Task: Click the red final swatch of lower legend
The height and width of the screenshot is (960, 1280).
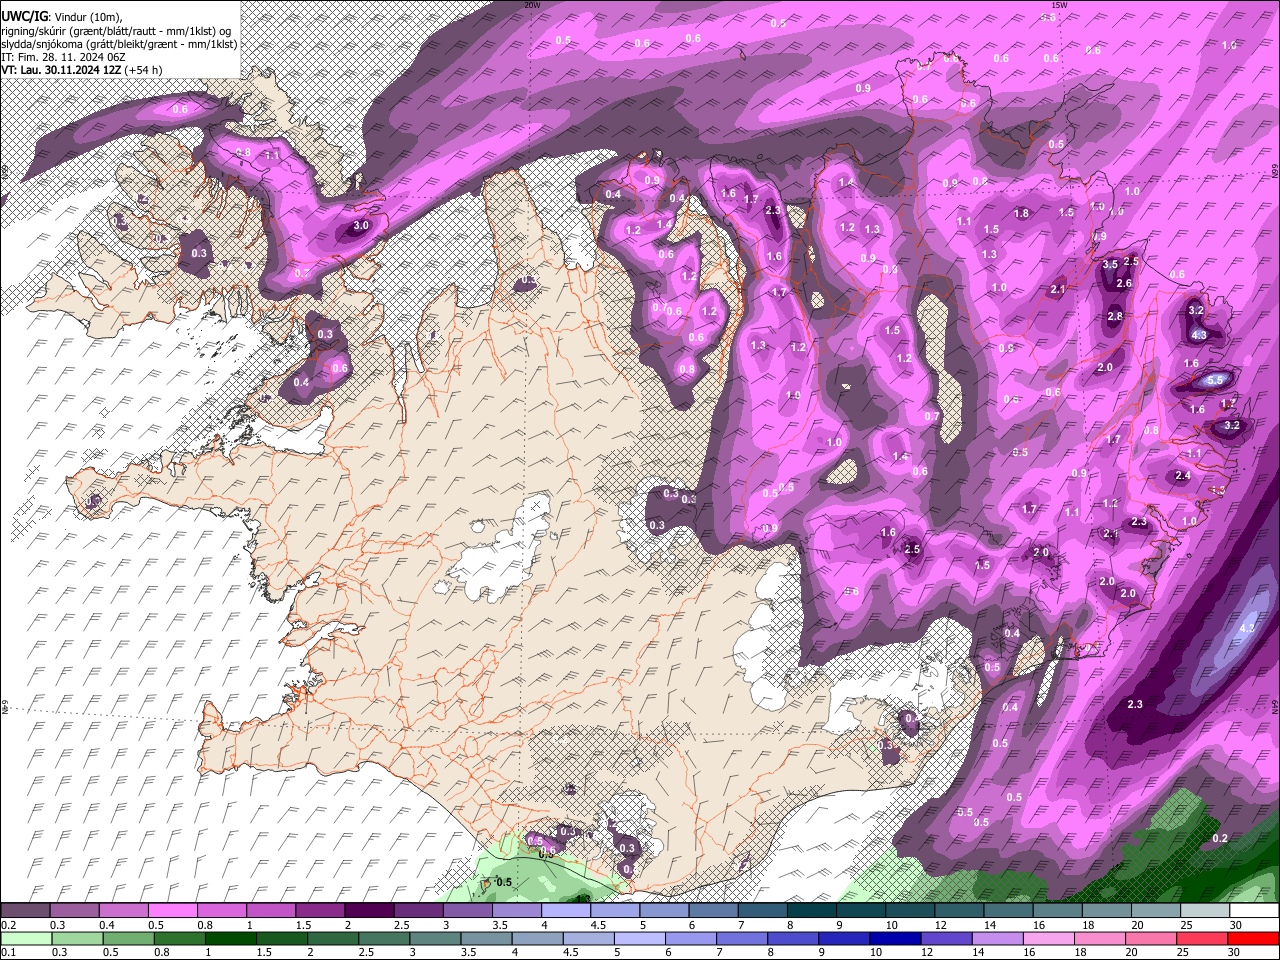Action: coord(1254,939)
